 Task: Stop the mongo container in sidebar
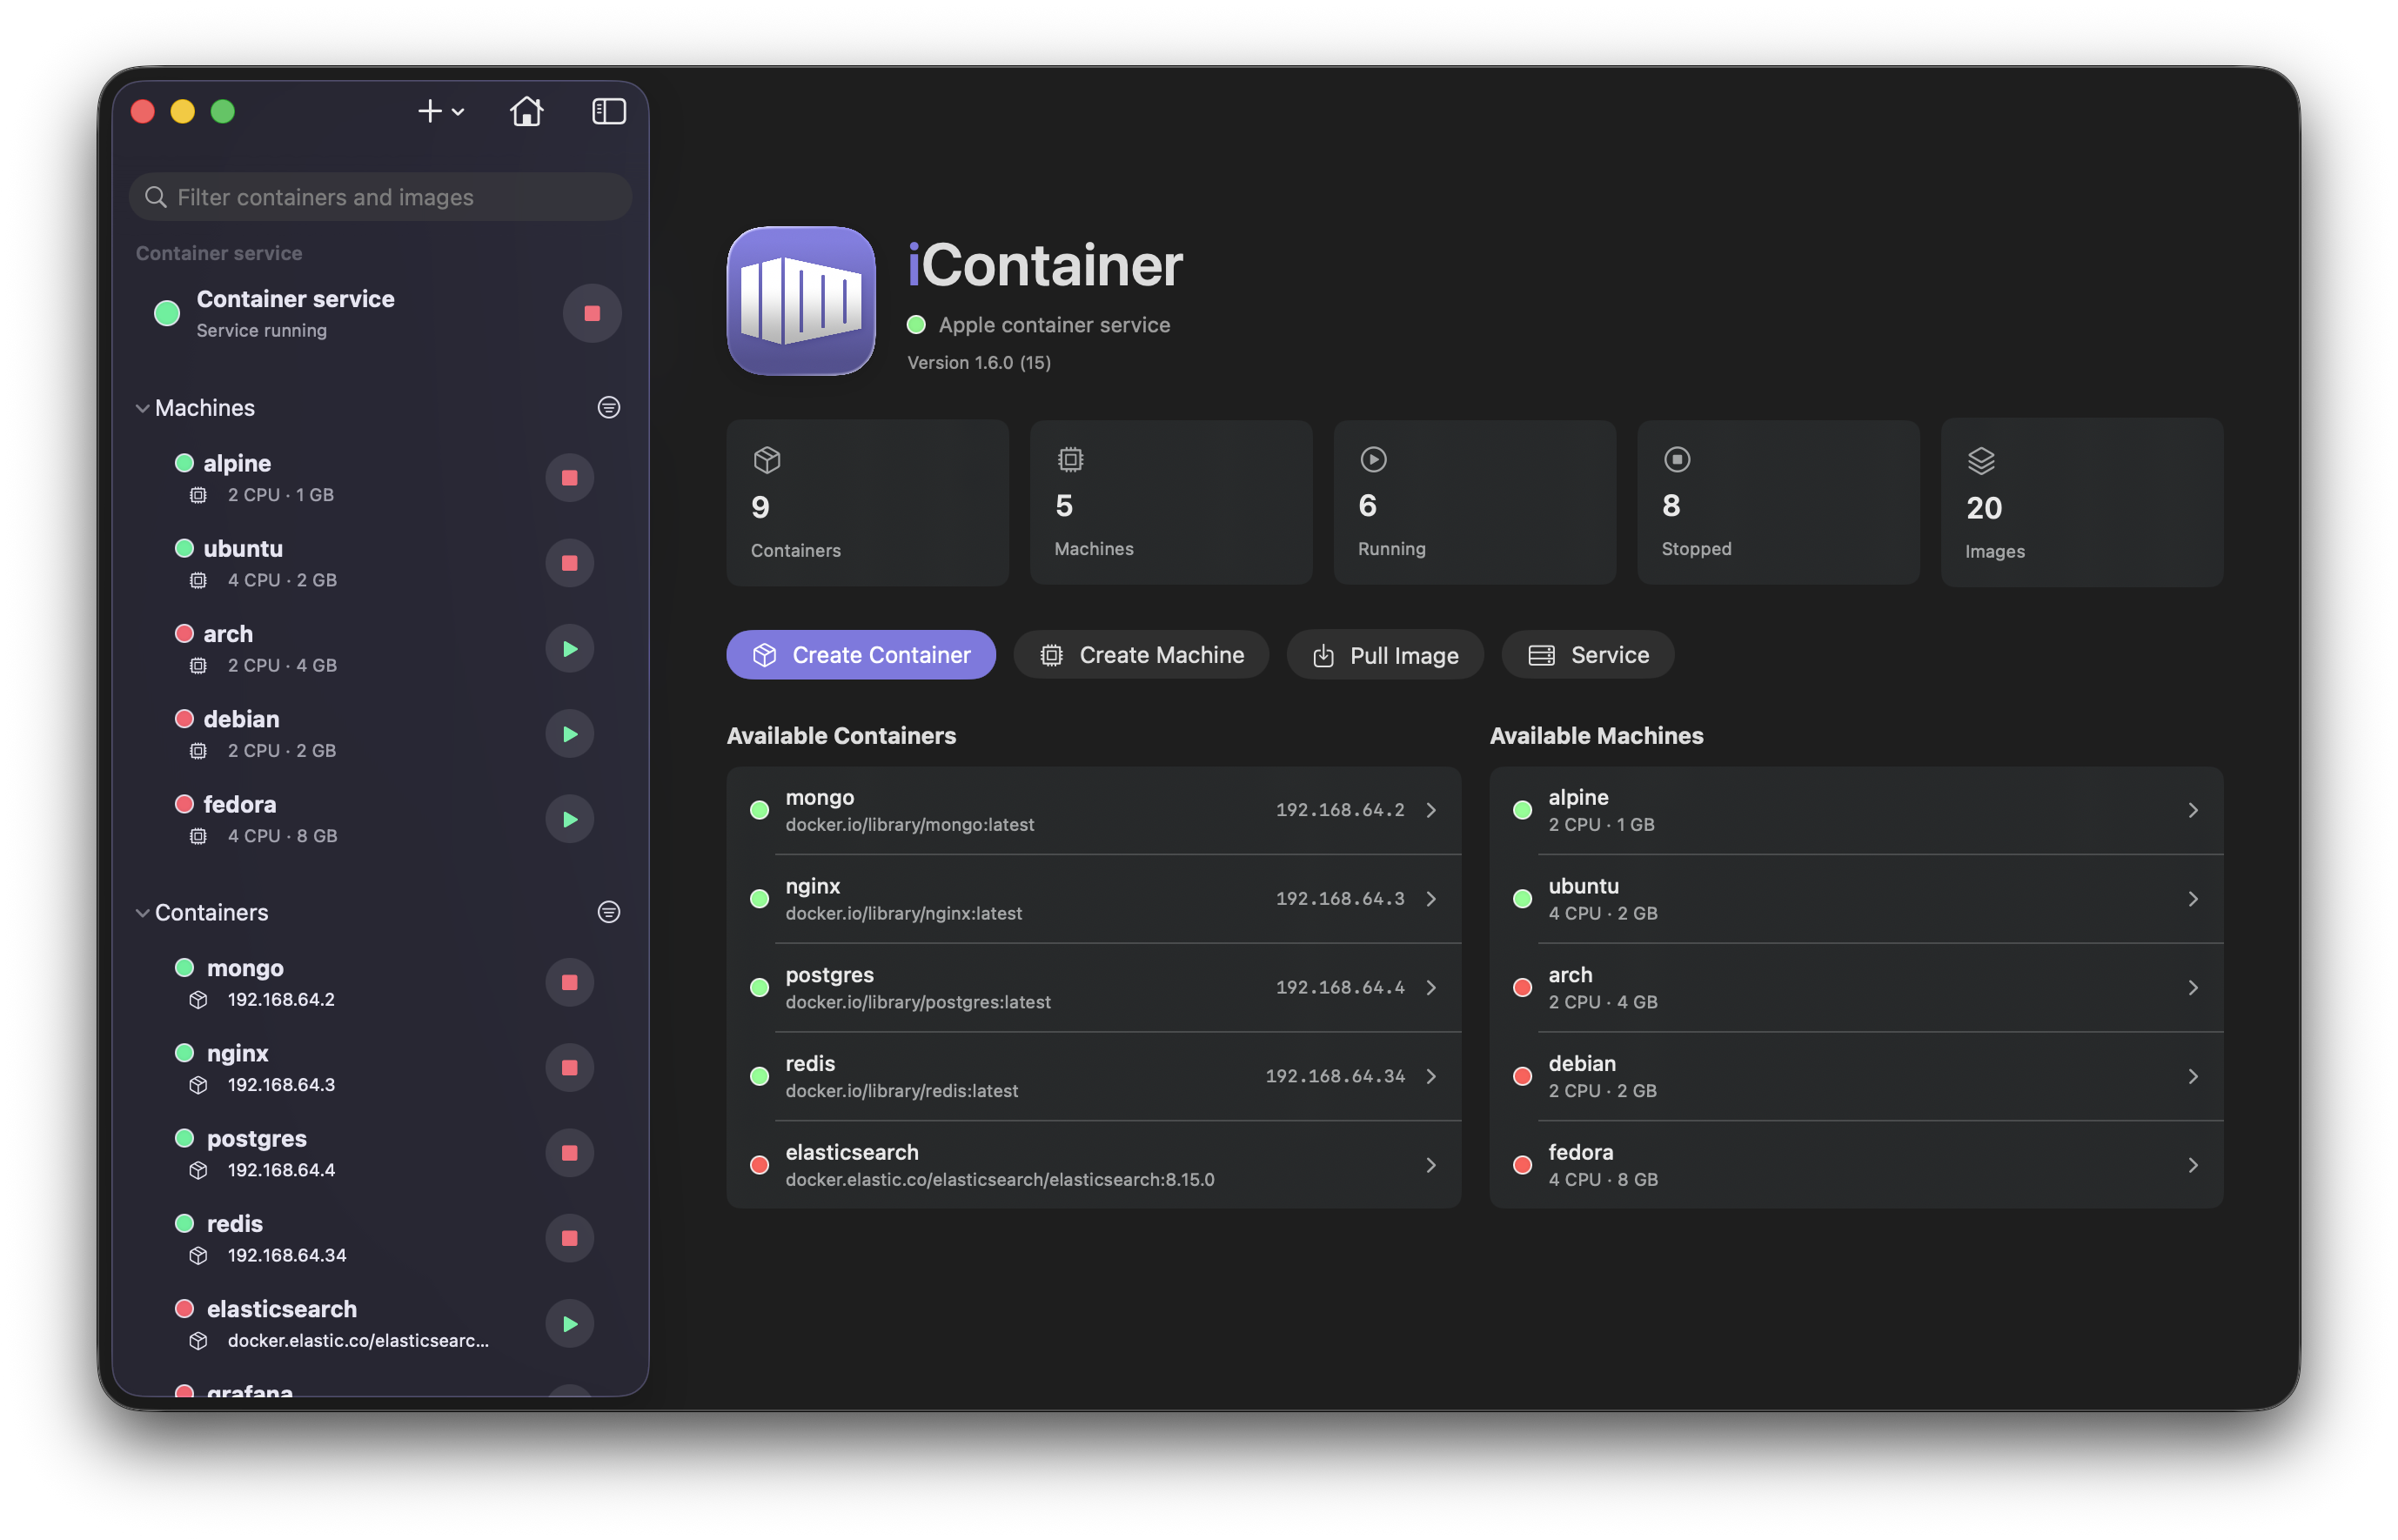[x=569, y=982]
